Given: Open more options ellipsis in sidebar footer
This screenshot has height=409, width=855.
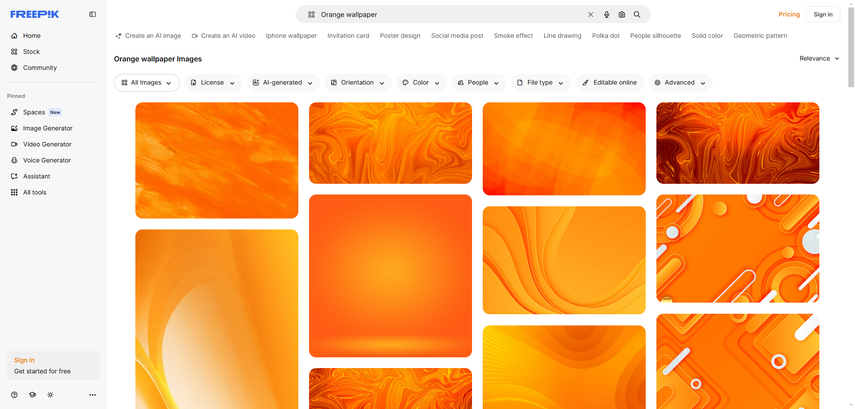Looking at the screenshot, I should (93, 395).
